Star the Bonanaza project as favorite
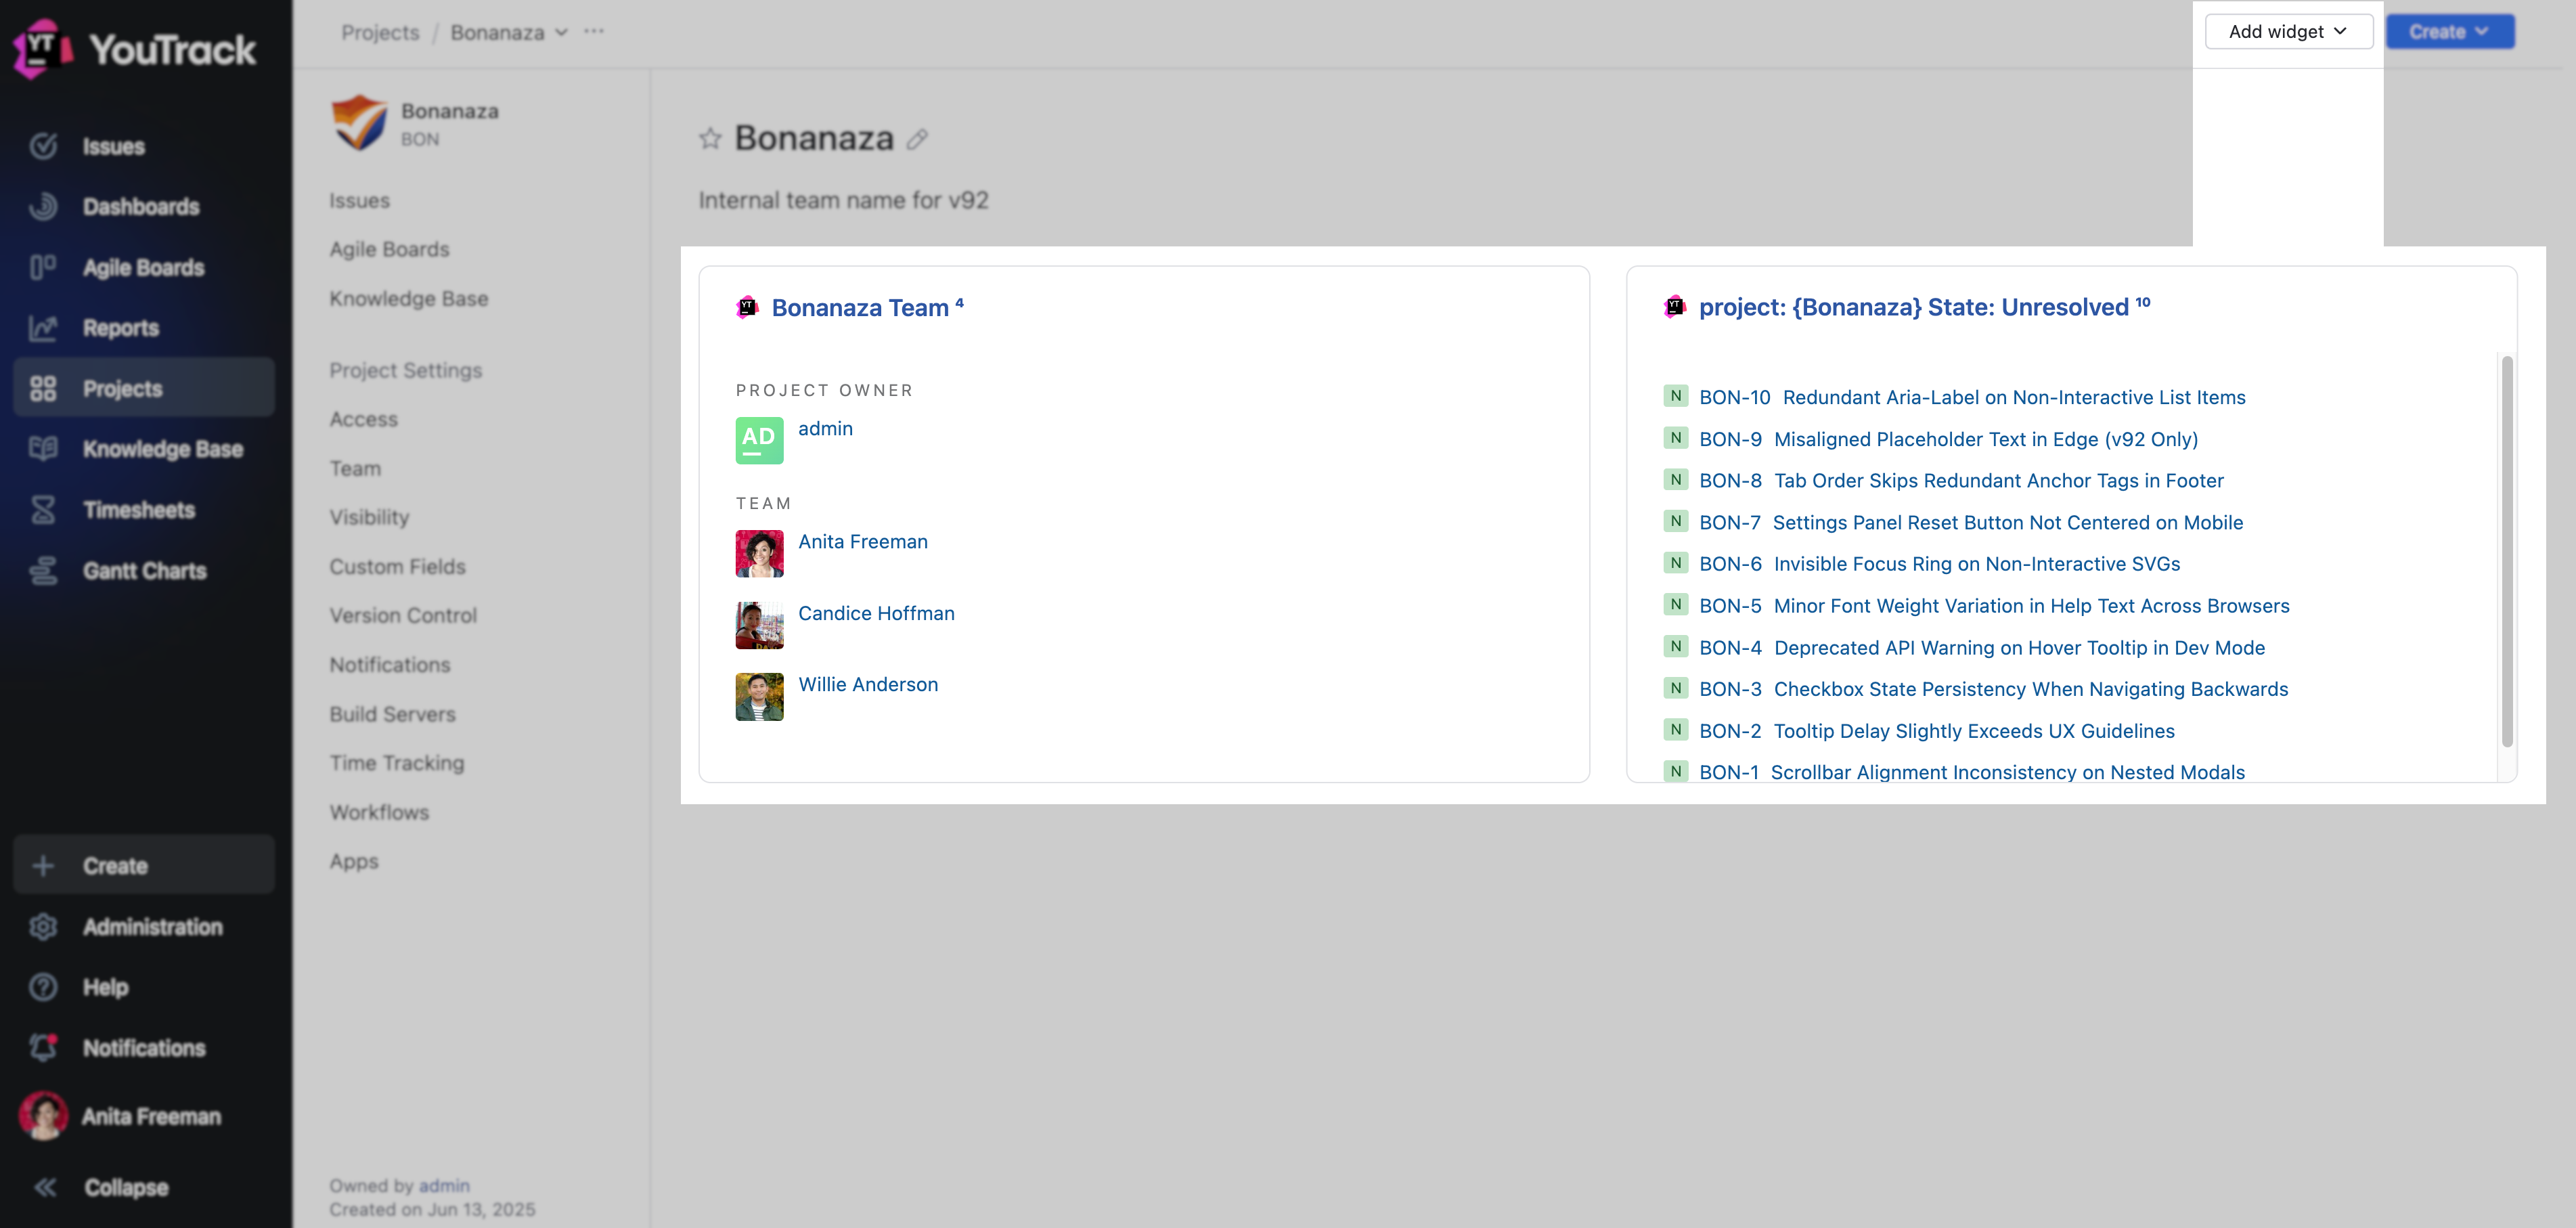The image size is (2576, 1228). coord(710,138)
